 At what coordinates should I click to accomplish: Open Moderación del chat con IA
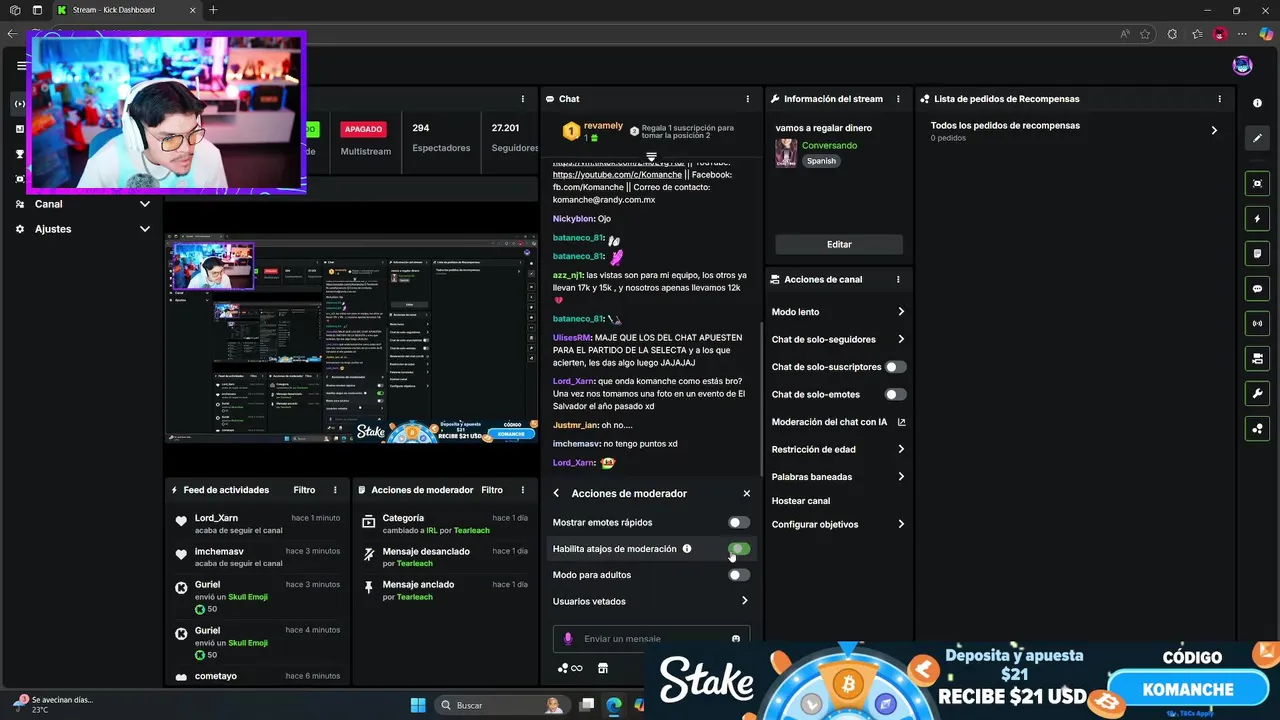click(x=838, y=422)
